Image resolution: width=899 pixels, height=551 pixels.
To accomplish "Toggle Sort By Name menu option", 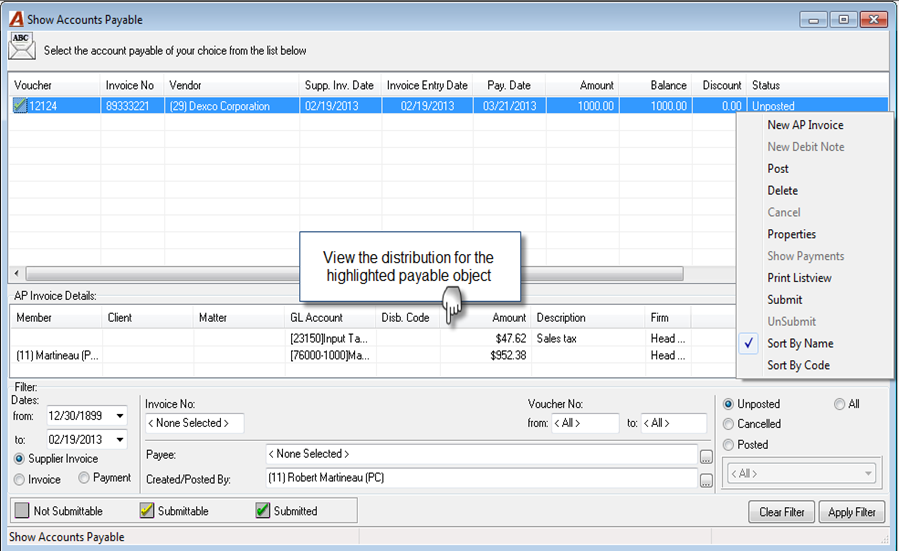I will point(800,343).
